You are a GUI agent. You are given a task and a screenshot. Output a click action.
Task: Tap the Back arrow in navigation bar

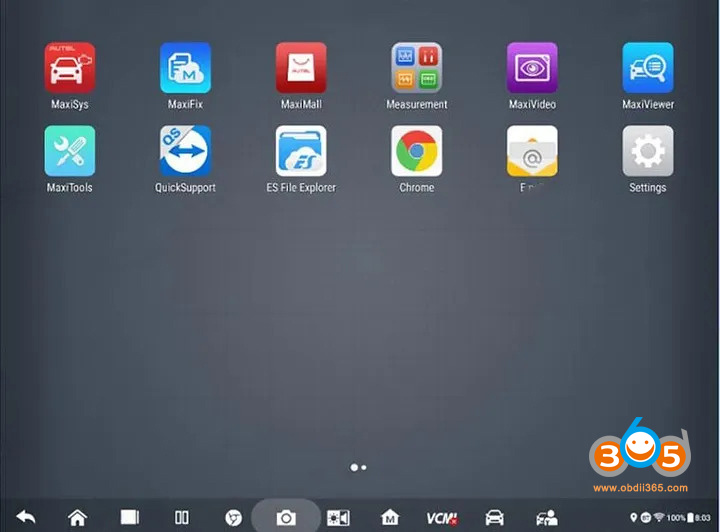26,518
